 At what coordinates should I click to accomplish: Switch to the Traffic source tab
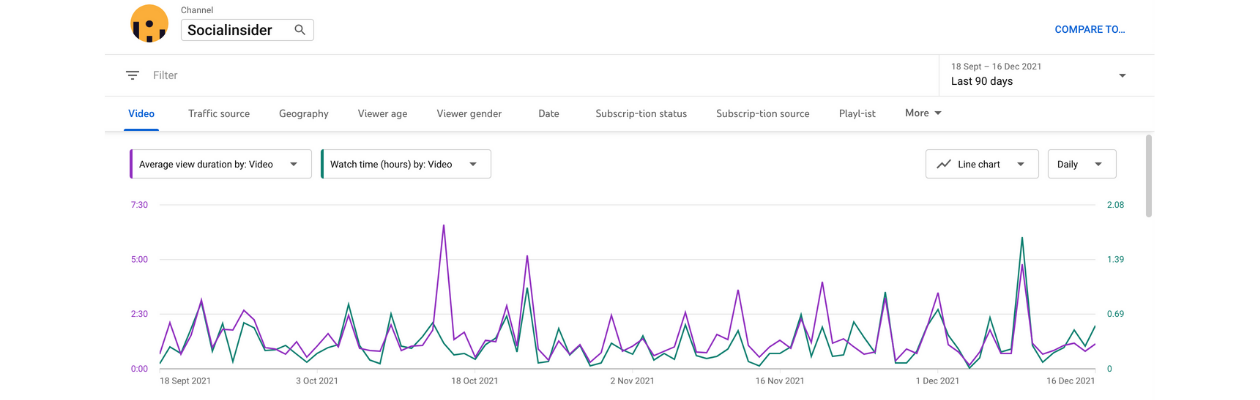pos(219,114)
